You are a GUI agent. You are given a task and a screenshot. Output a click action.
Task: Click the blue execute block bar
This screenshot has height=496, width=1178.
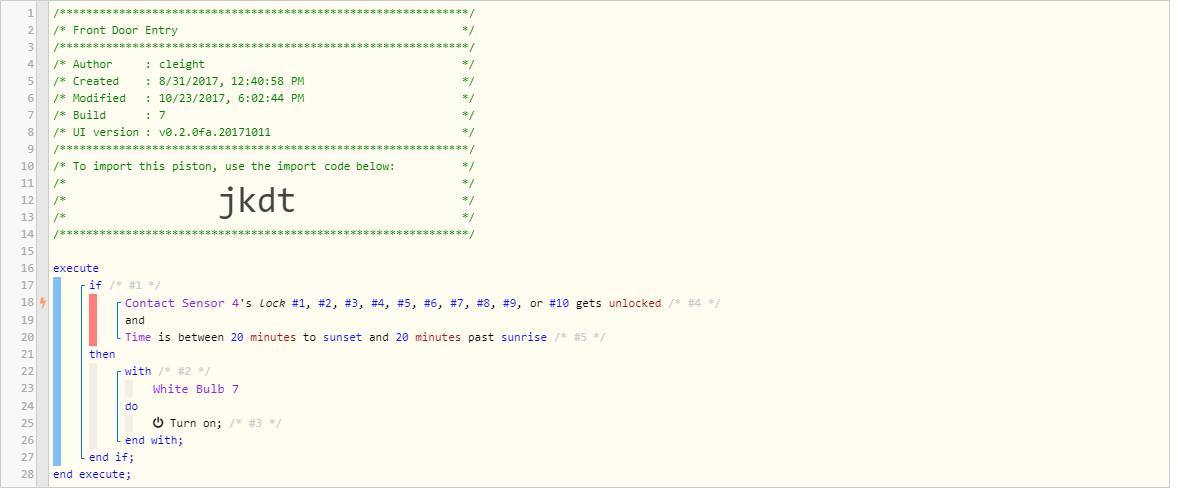pos(56,371)
